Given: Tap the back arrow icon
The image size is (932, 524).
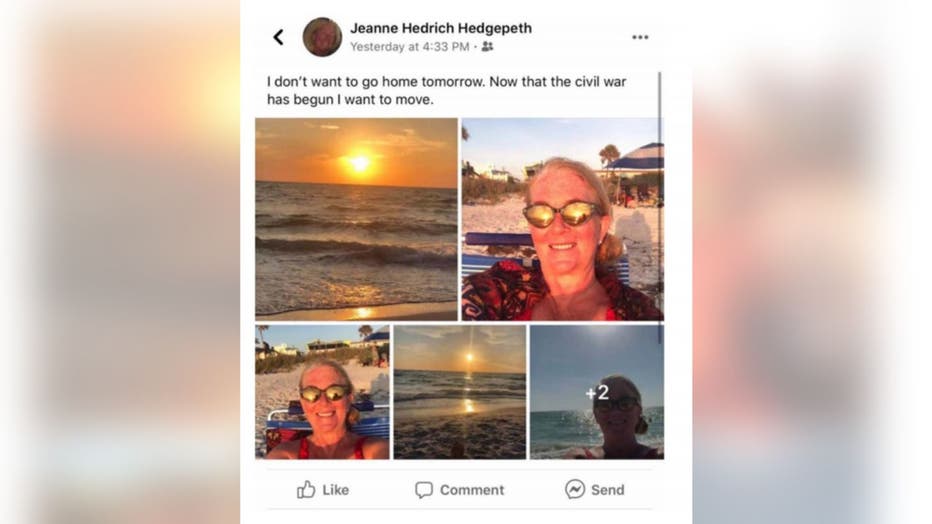Looking at the screenshot, I should click(278, 37).
